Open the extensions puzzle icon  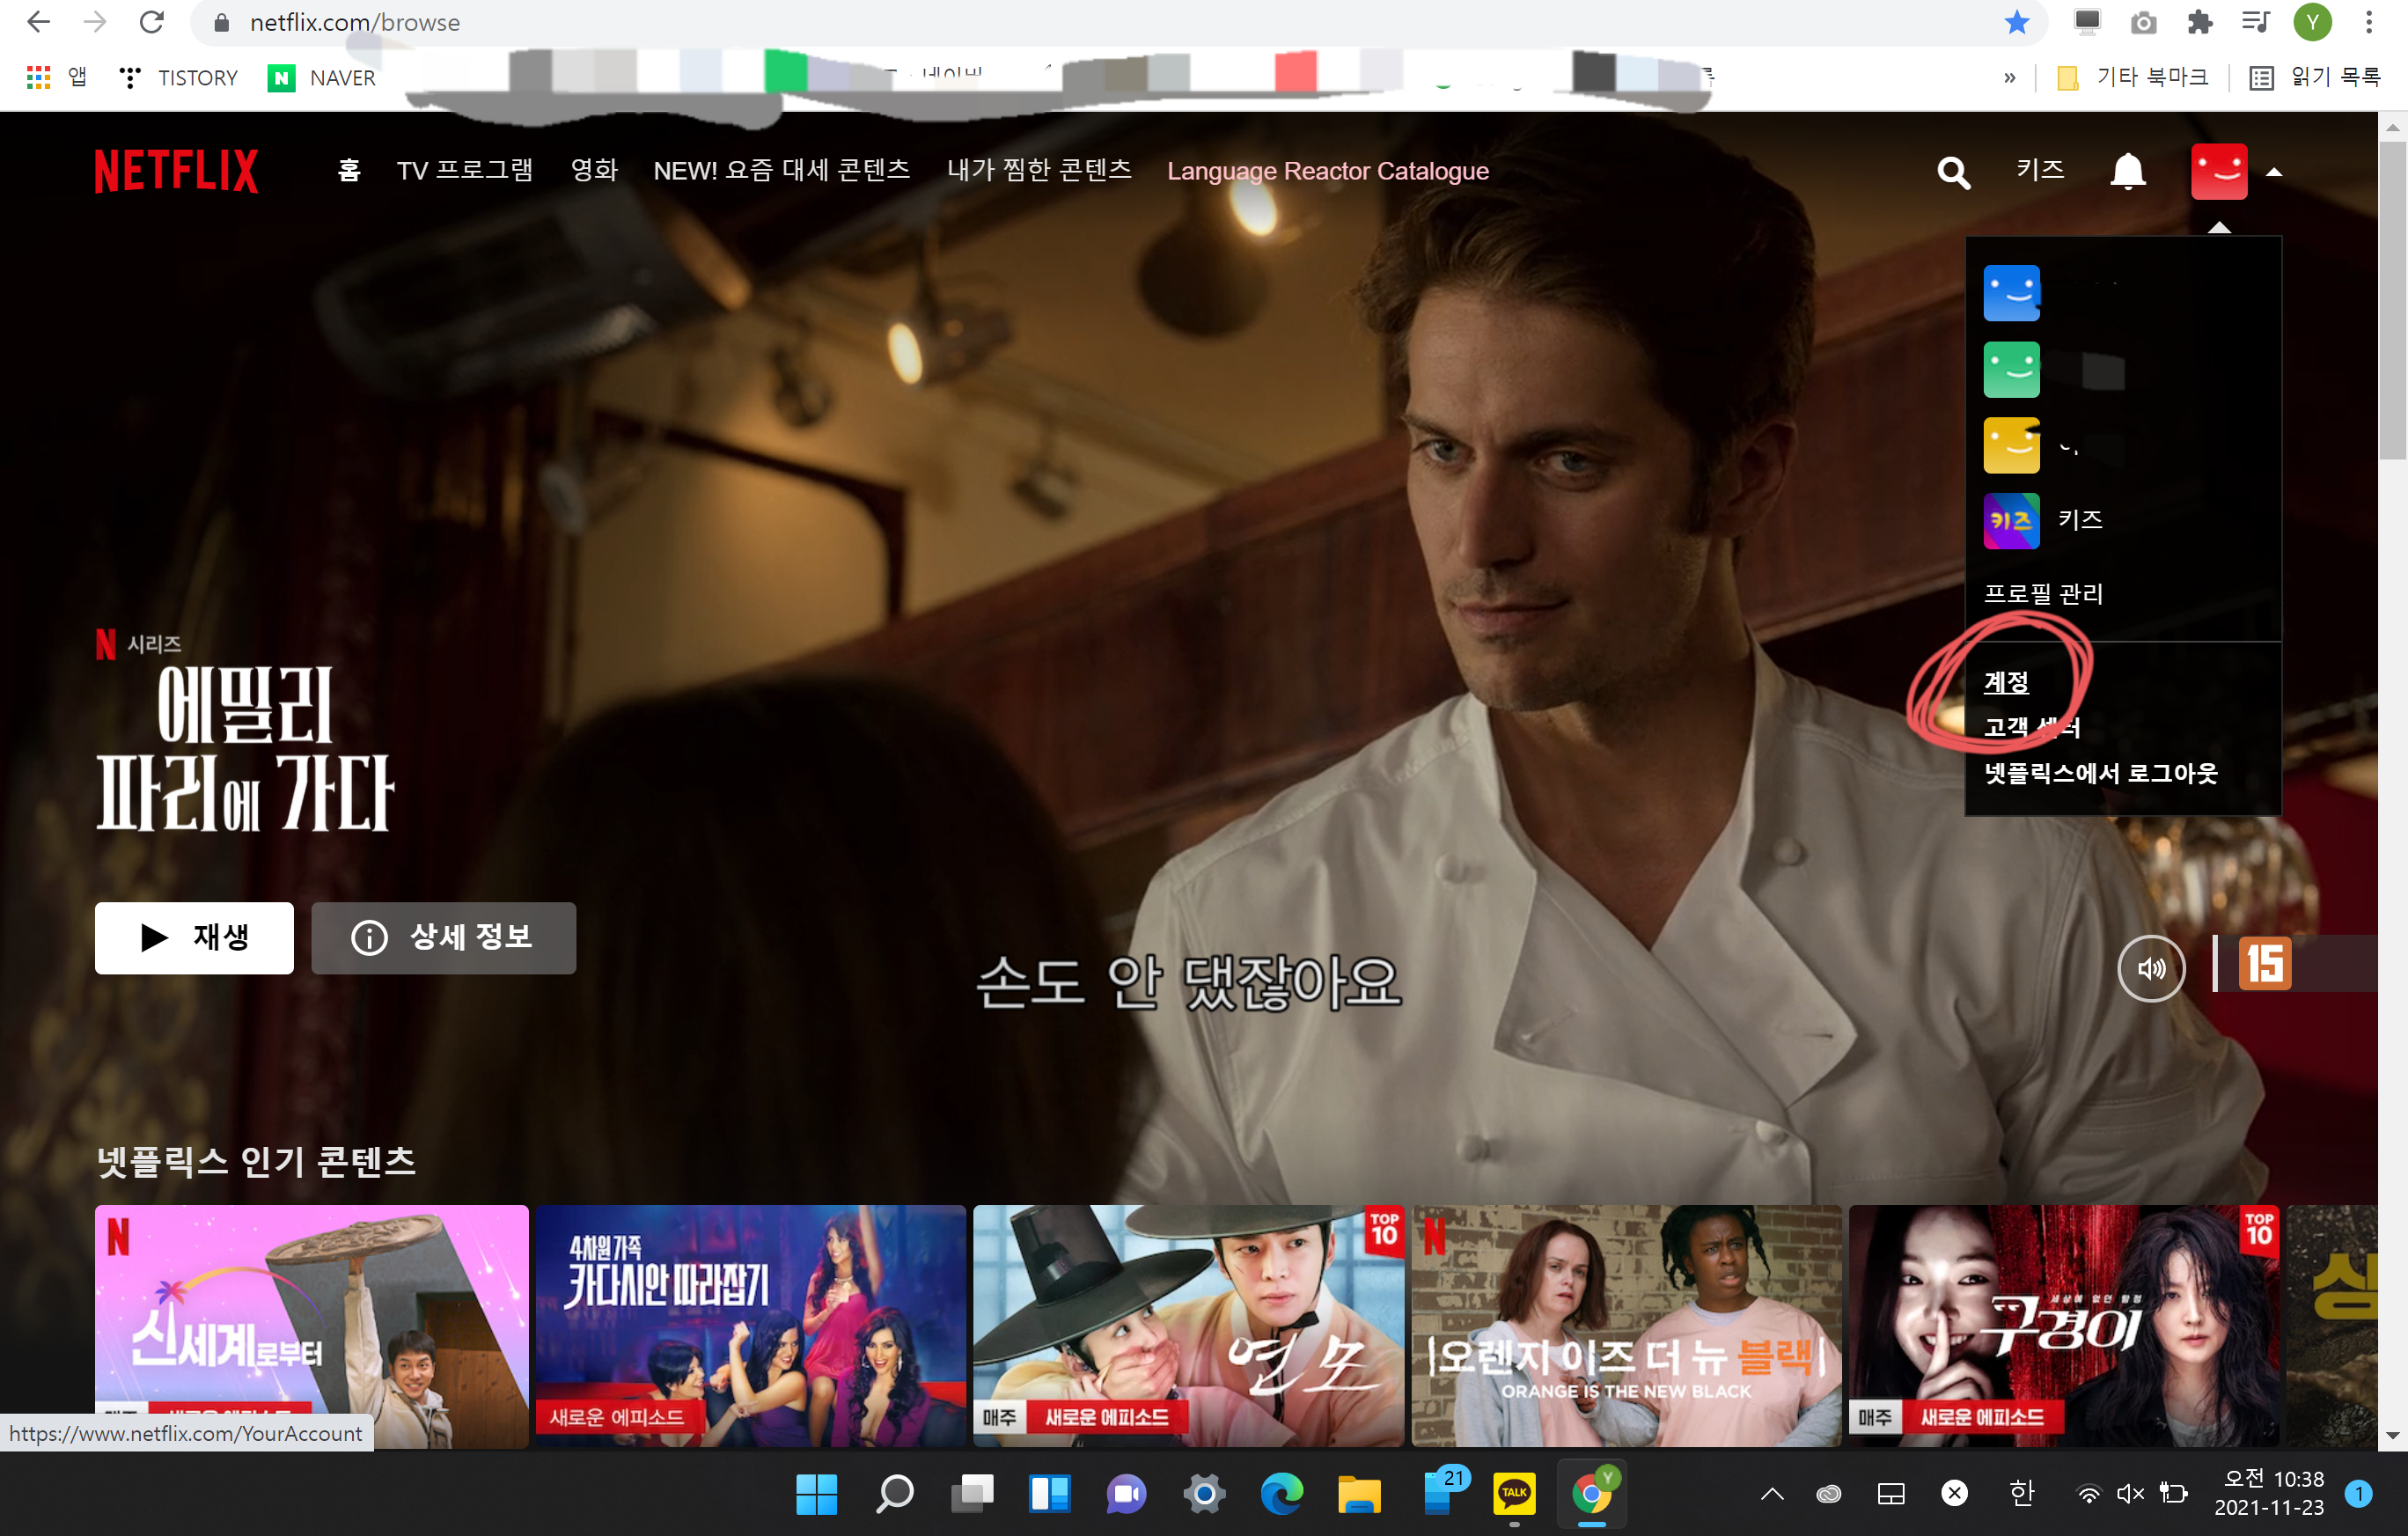(x=2199, y=22)
